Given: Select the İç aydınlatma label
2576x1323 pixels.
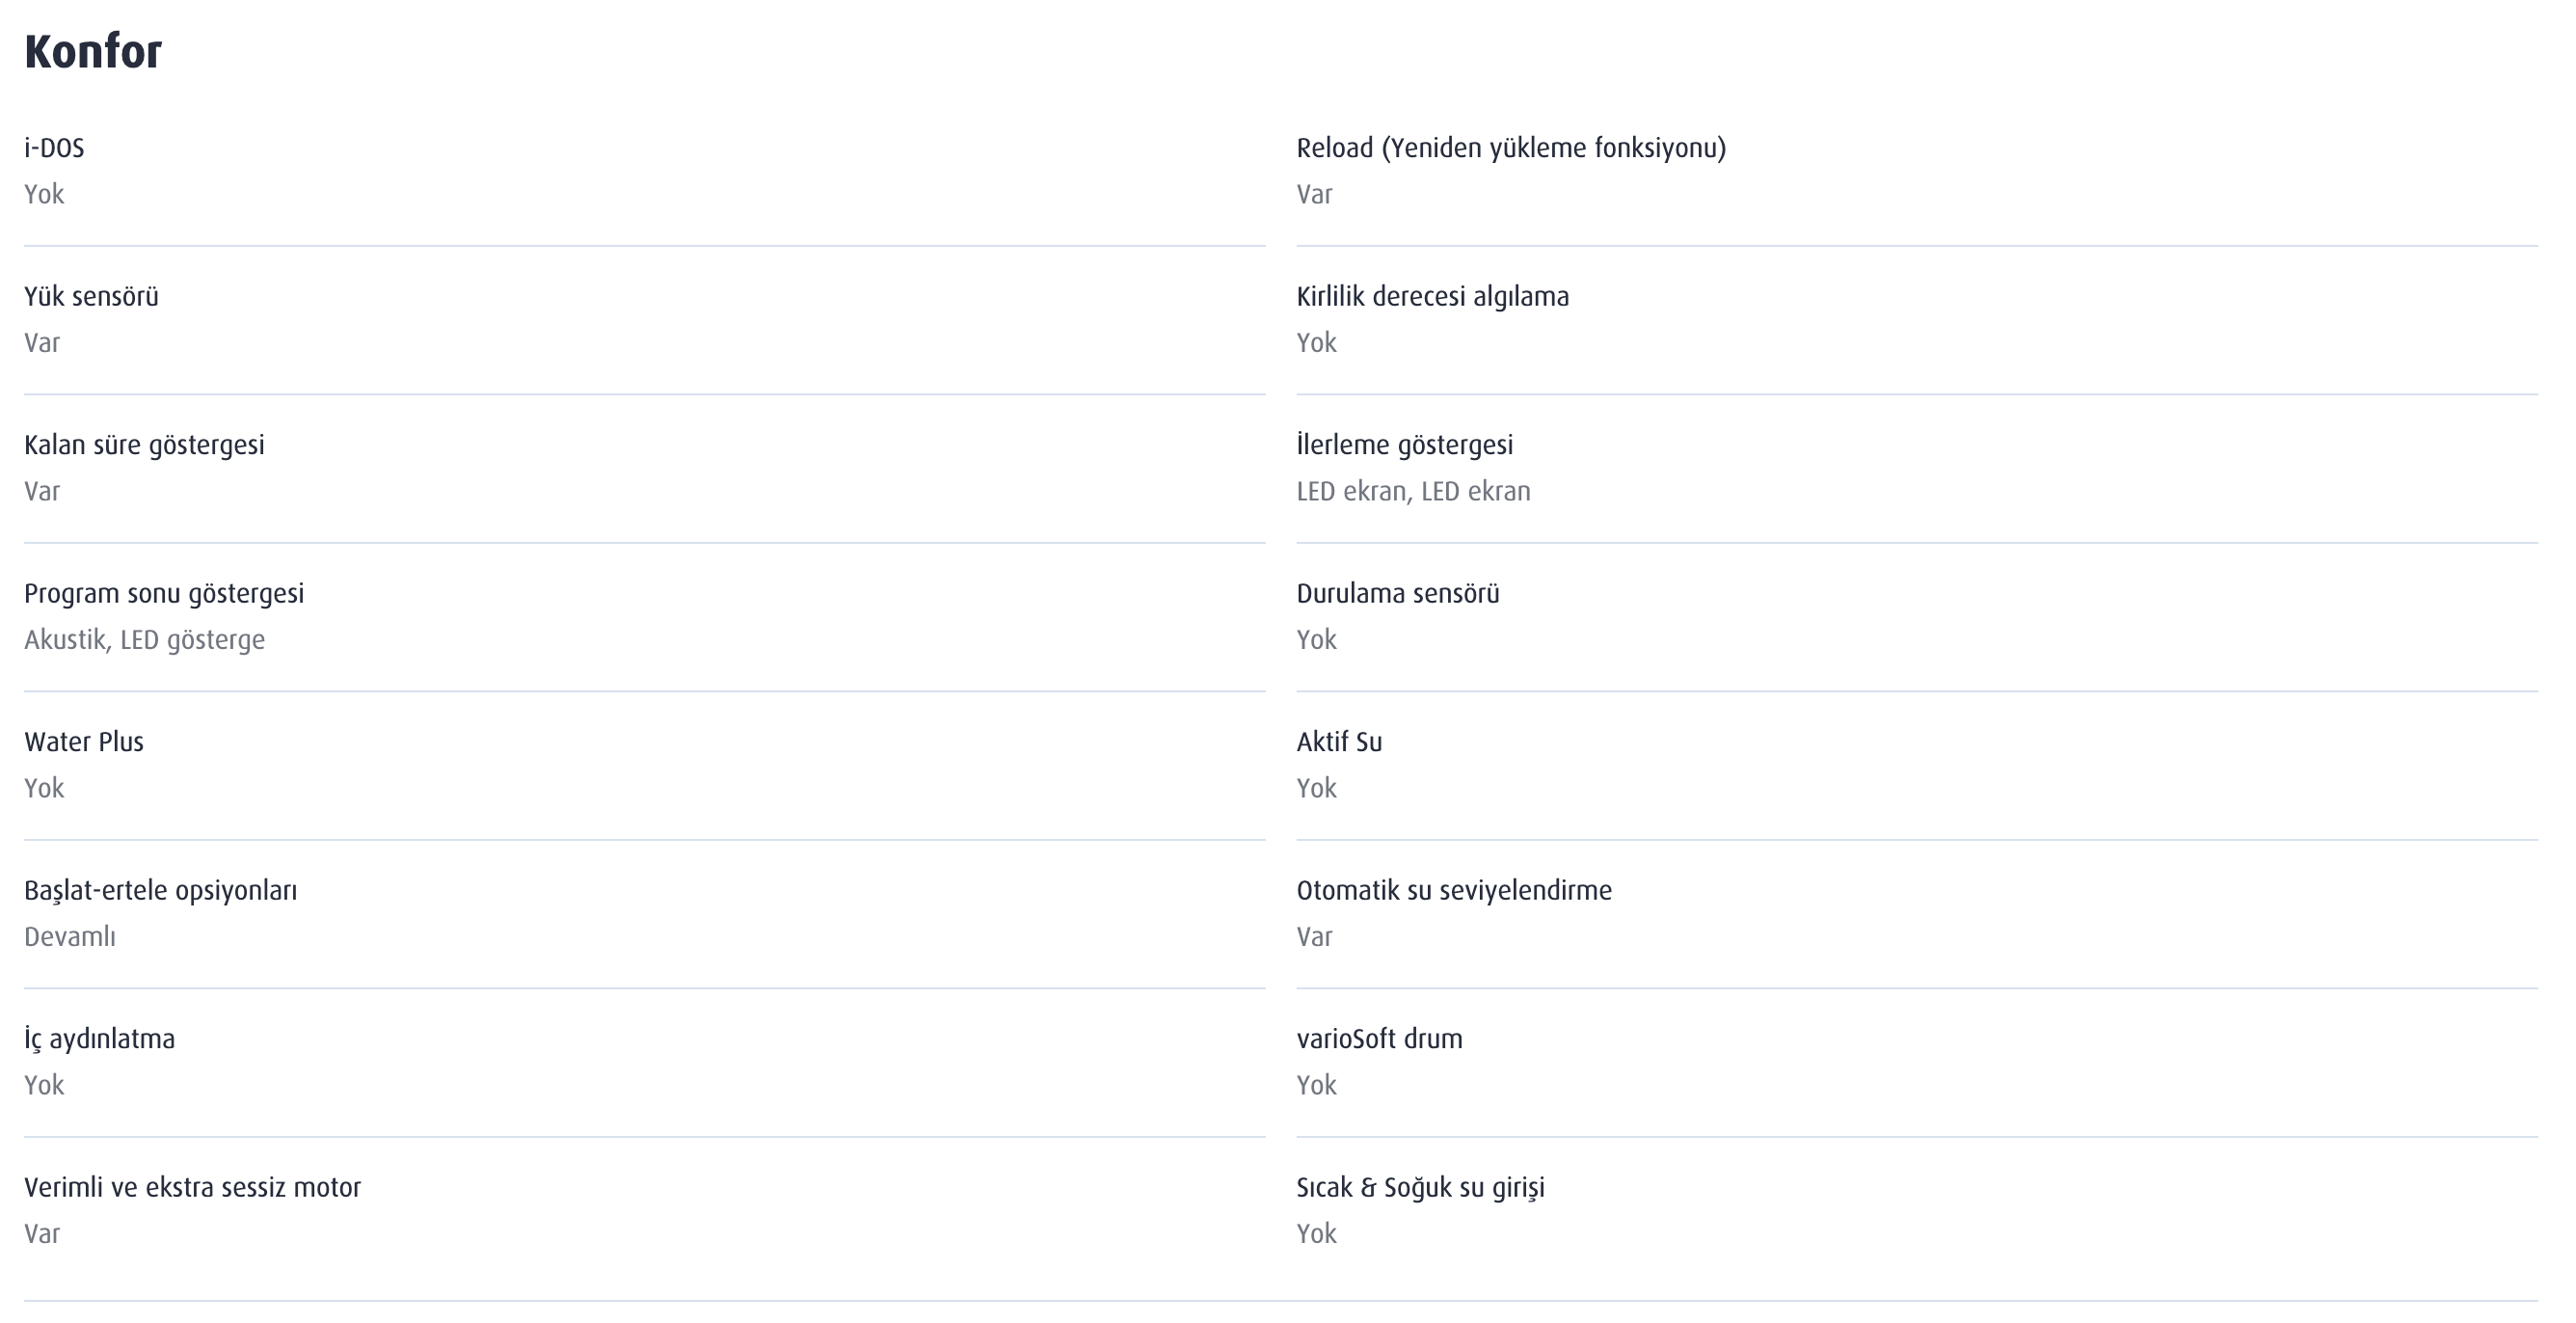Looking at the screenshot, I should (99, 1038).
